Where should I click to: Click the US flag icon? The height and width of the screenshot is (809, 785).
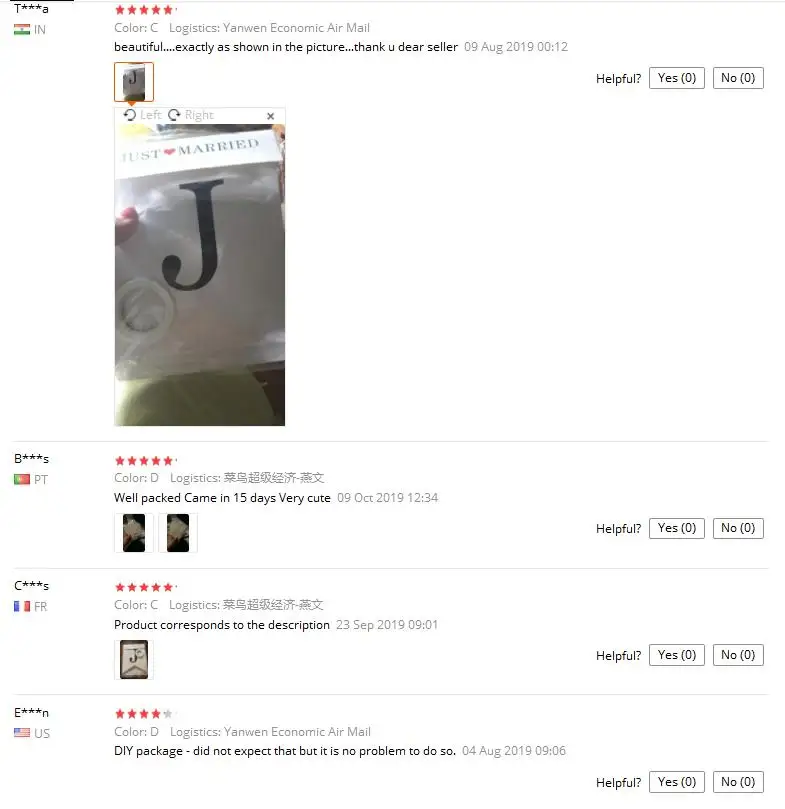point(22,733)
